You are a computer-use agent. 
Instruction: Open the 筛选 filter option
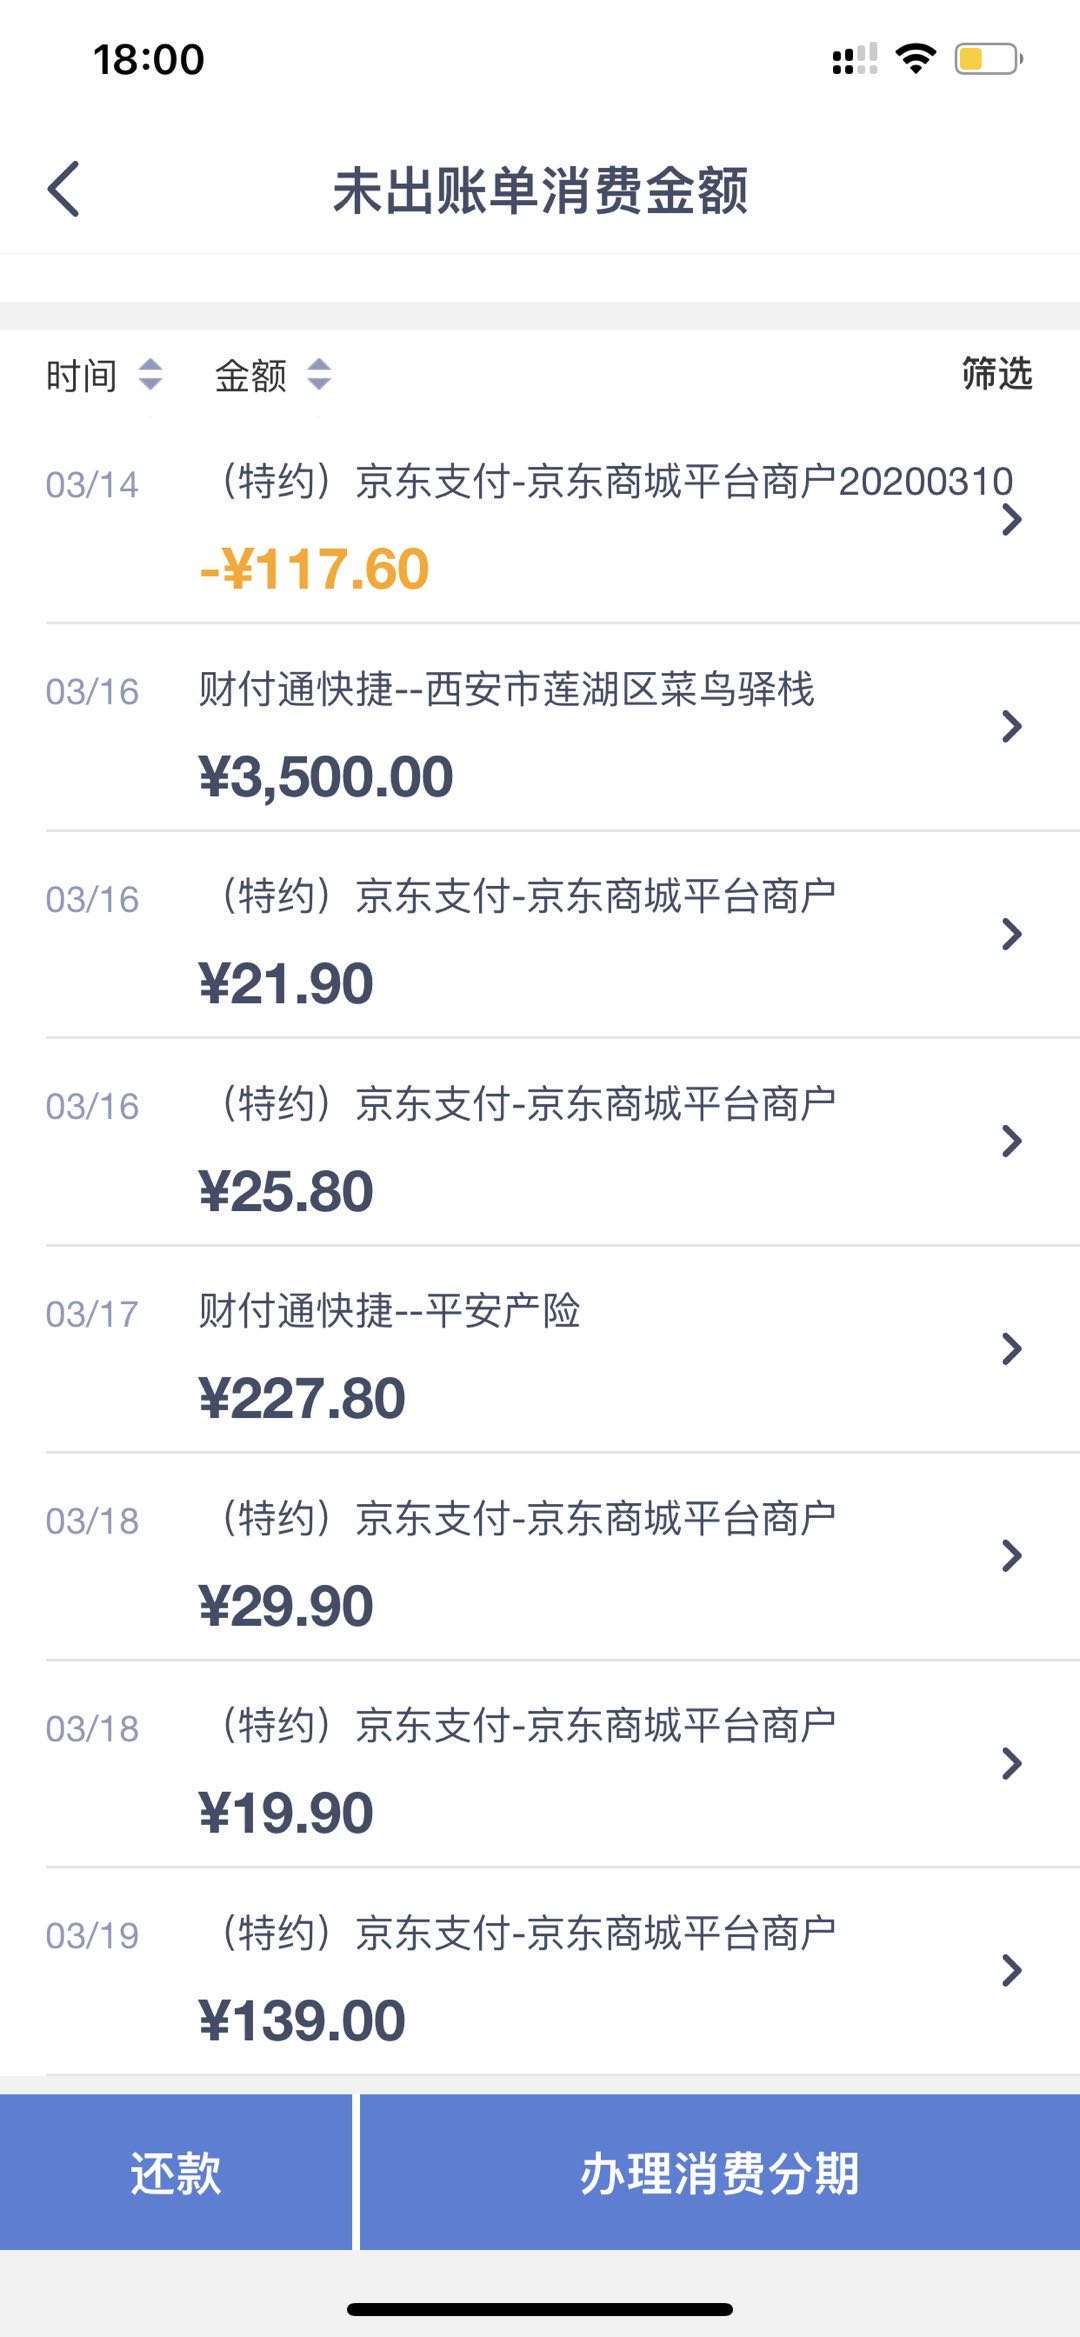click(x=997, y=373)
